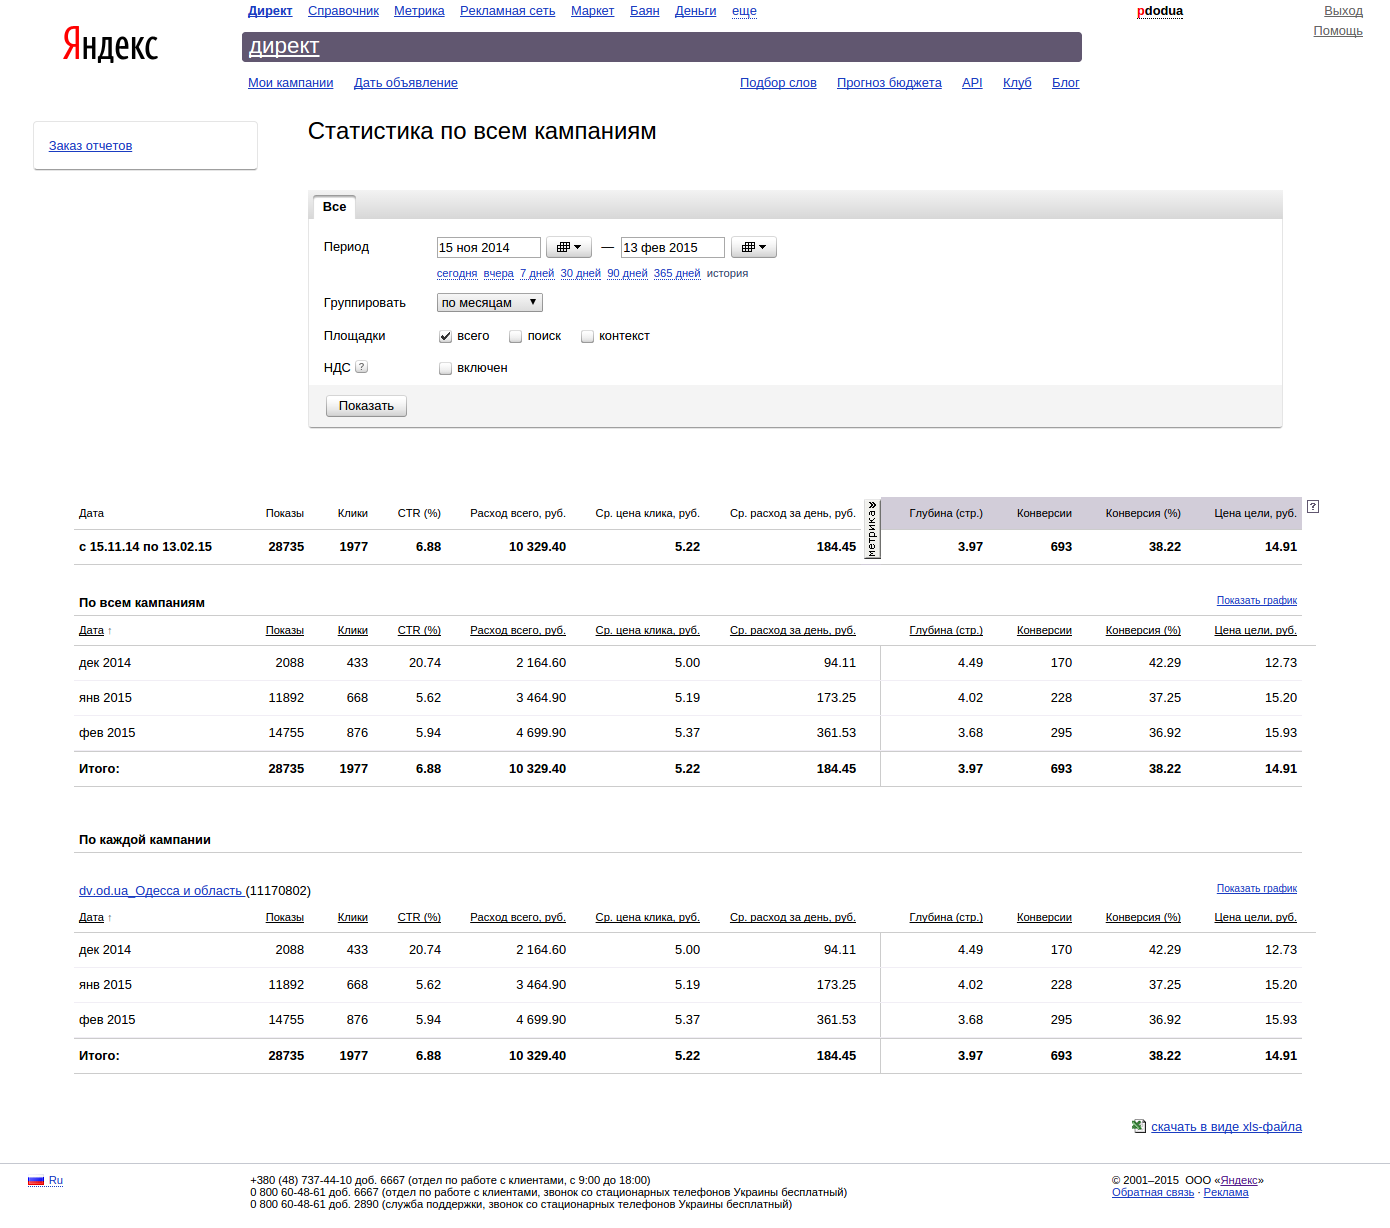Screen dimensions: 1390x1228
Task: Click янв 2015 row in all-campaigns table
Action: (x=688, y=698)
